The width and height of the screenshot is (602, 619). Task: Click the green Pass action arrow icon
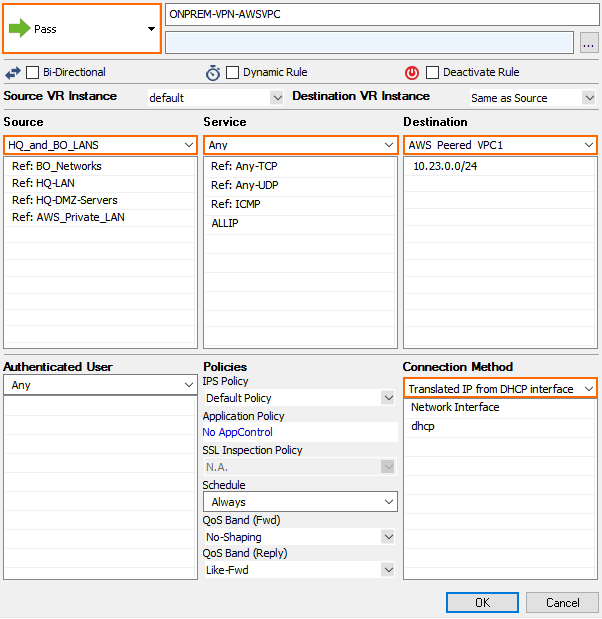19,28
